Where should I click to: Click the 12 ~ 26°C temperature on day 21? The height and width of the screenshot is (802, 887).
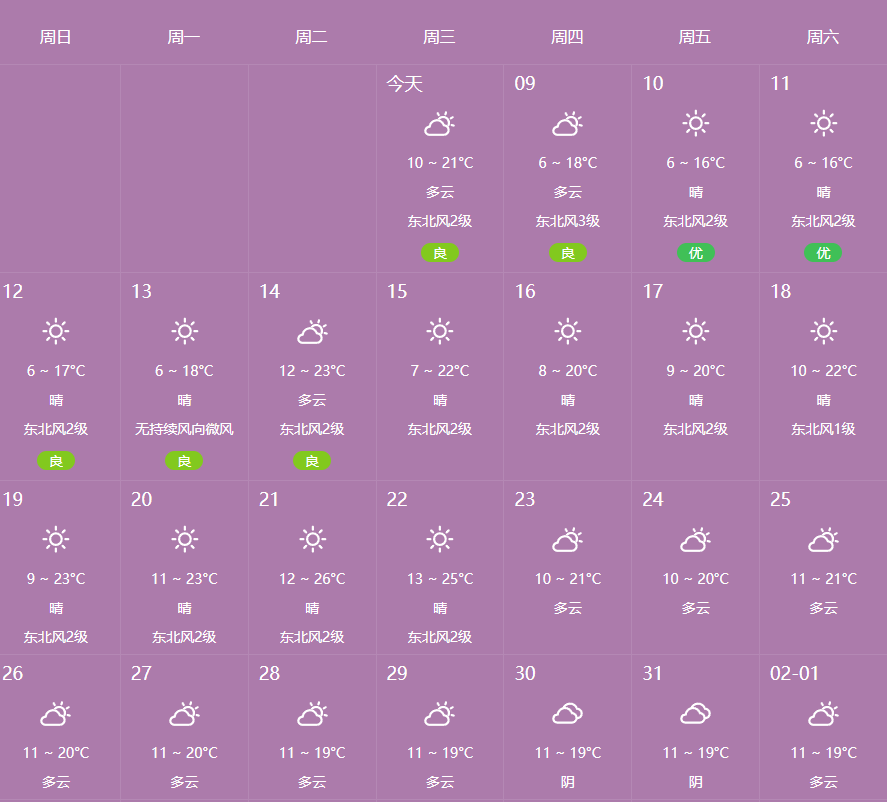pos(312,579)
